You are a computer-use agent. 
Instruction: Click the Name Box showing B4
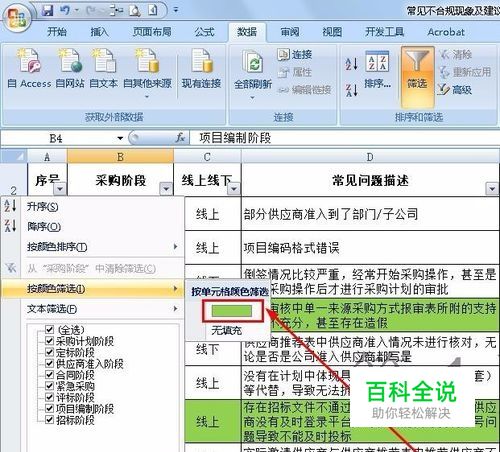(x=56, y=138)
